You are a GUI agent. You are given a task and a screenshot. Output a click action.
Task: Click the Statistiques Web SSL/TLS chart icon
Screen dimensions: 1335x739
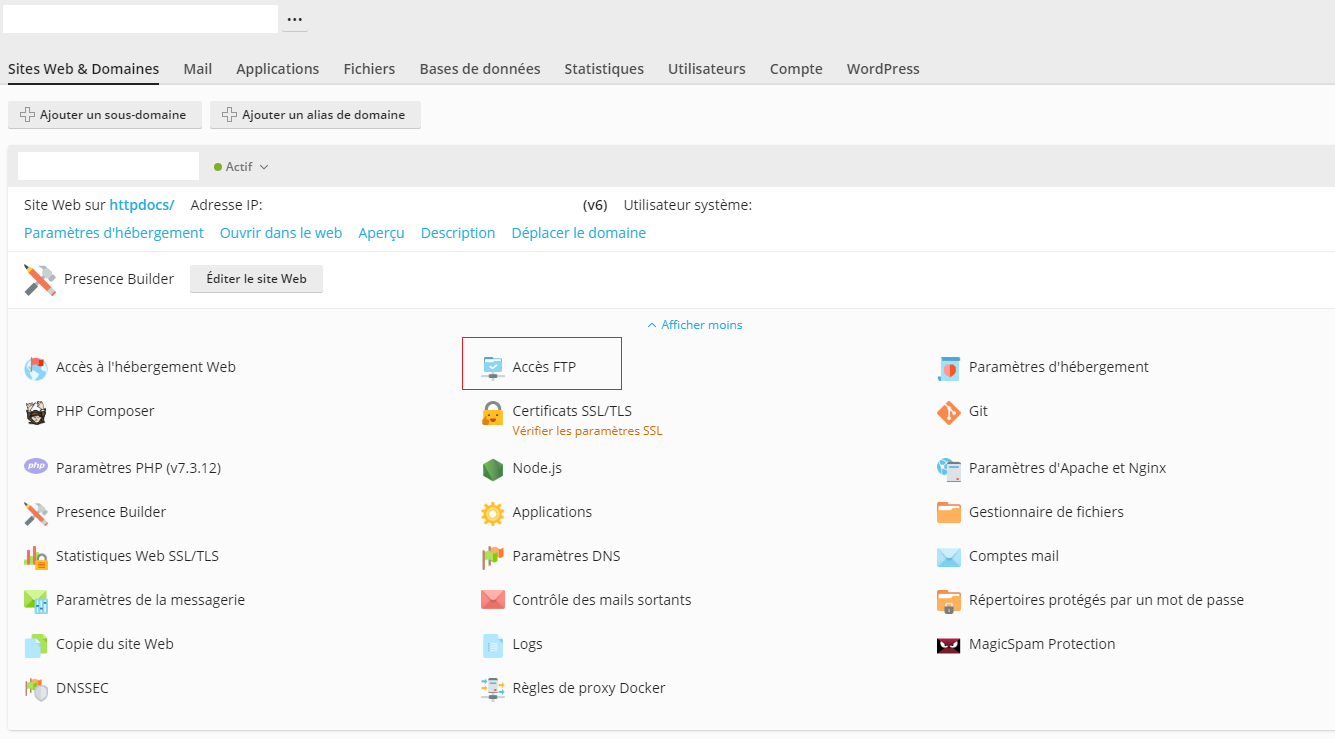tap(36, 557)
